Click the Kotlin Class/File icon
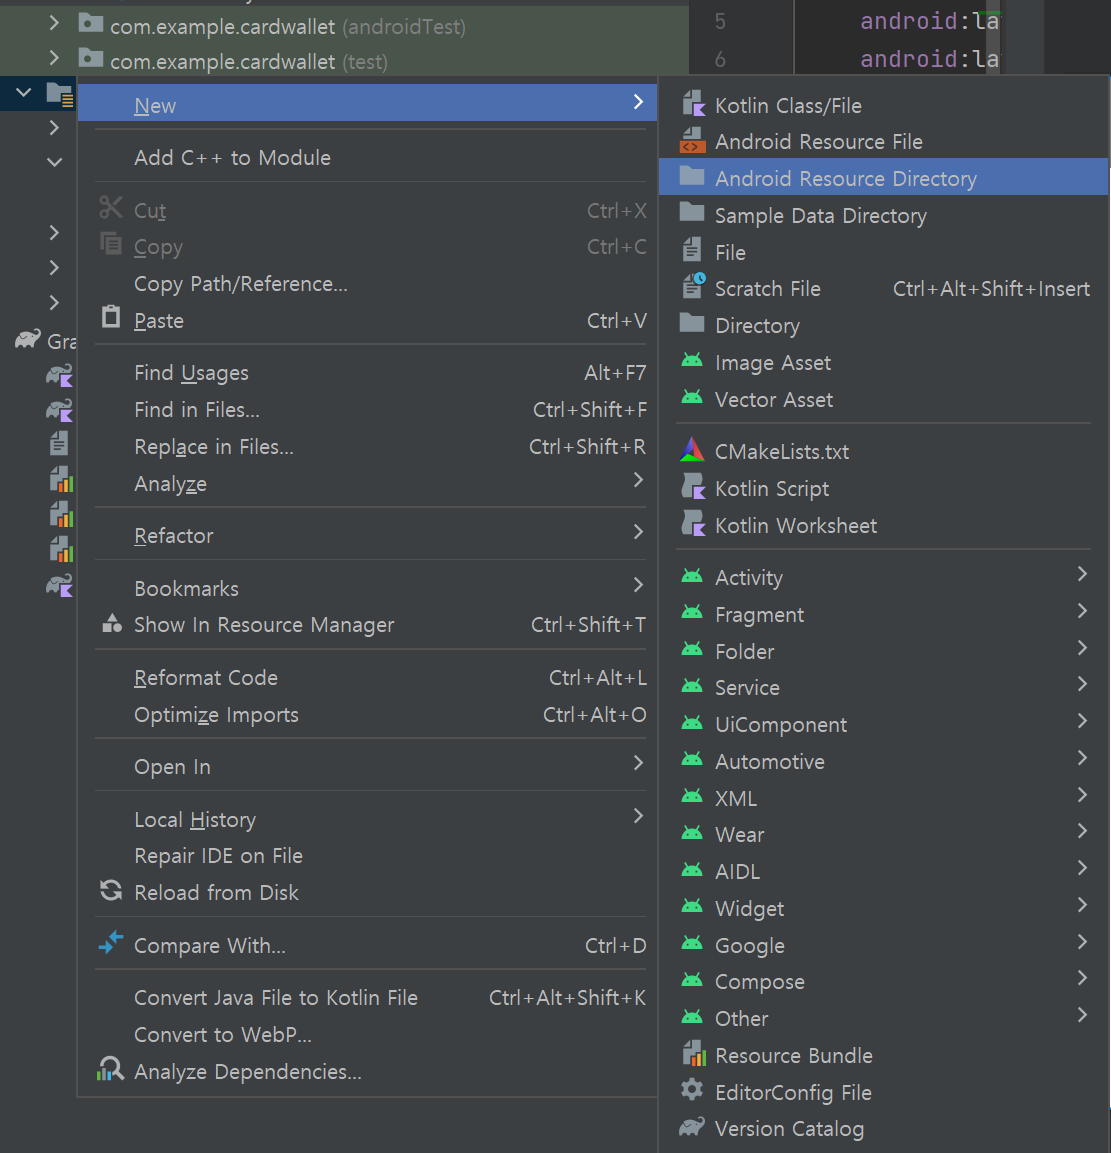The image size is (1111, 1153). point(693,104)
